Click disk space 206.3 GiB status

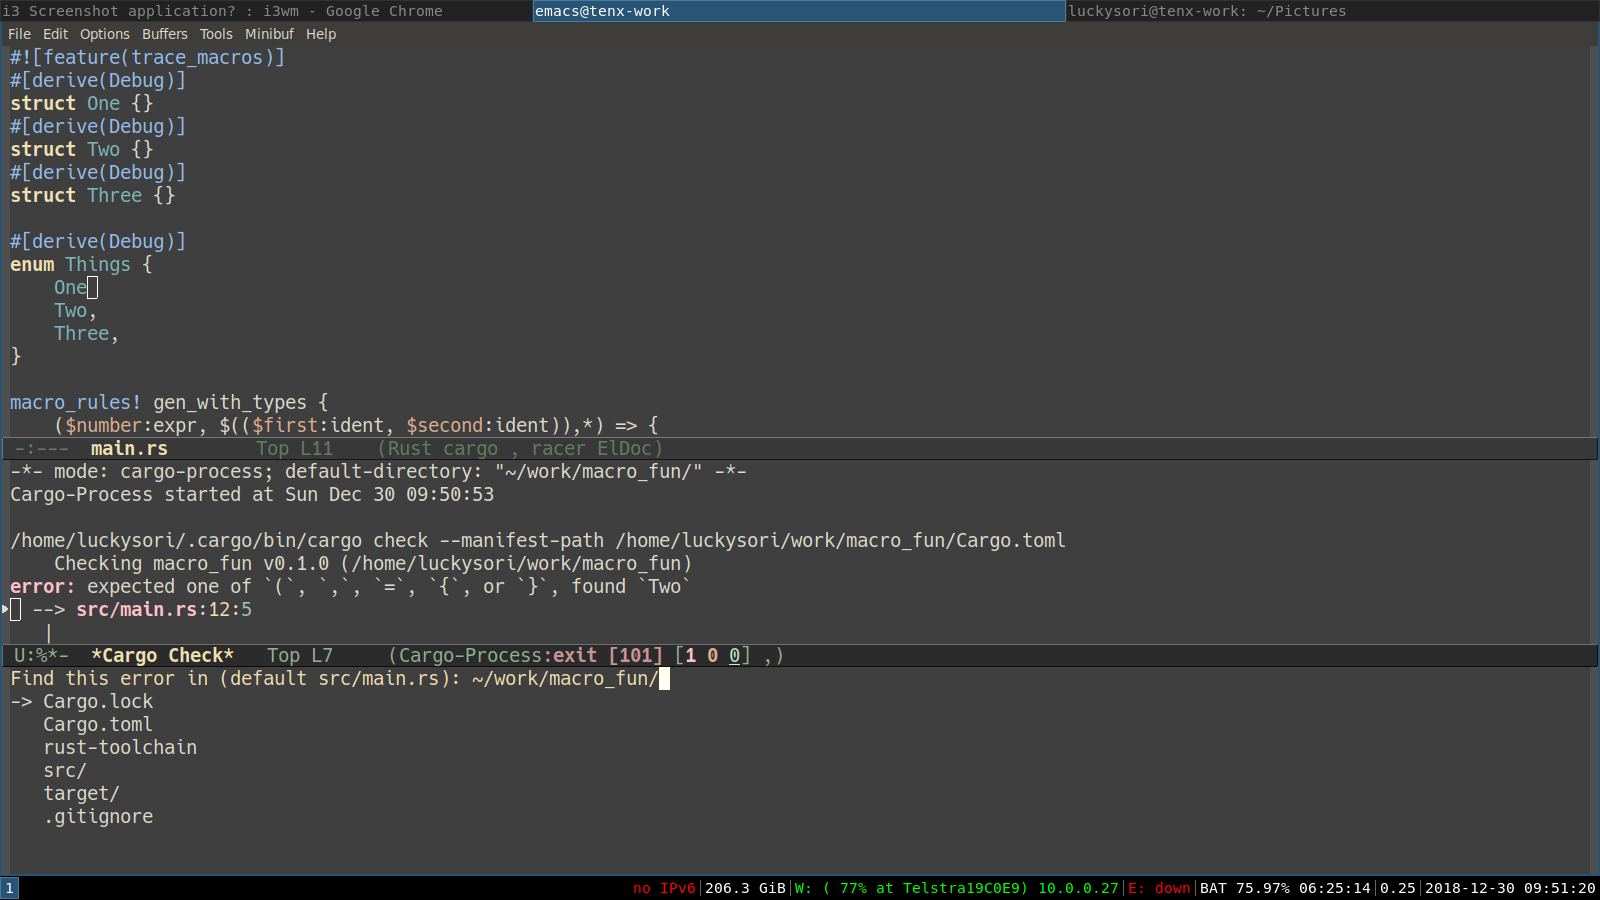[x=745, y=888]
